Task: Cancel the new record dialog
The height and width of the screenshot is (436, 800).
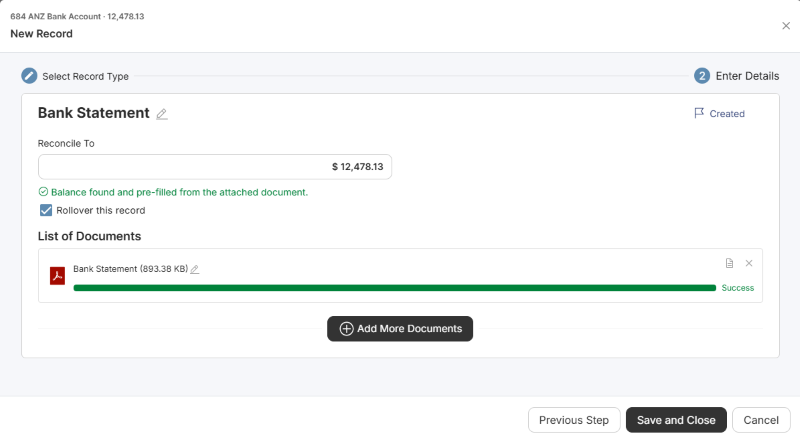Action: pos(761,420)
